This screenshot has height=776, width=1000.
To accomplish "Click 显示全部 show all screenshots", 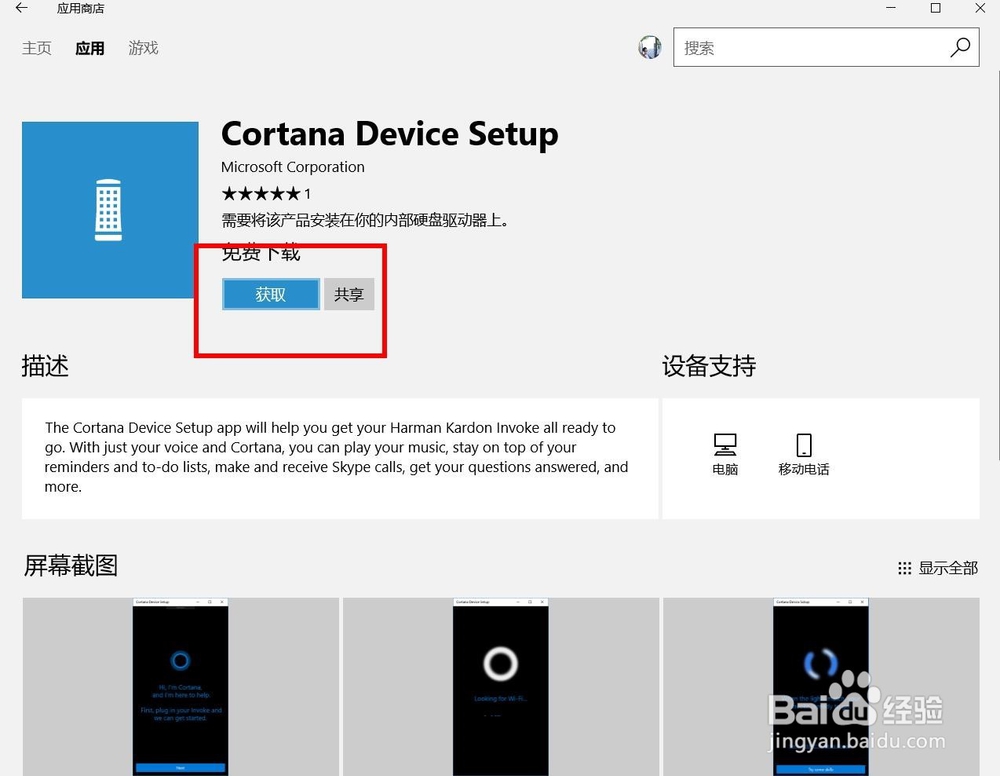I will 938,567.
